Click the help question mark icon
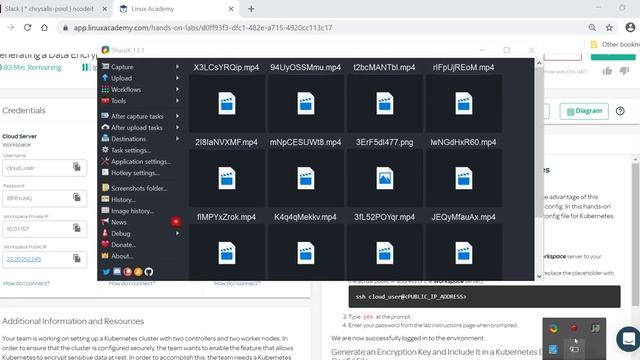 (620, 111)
